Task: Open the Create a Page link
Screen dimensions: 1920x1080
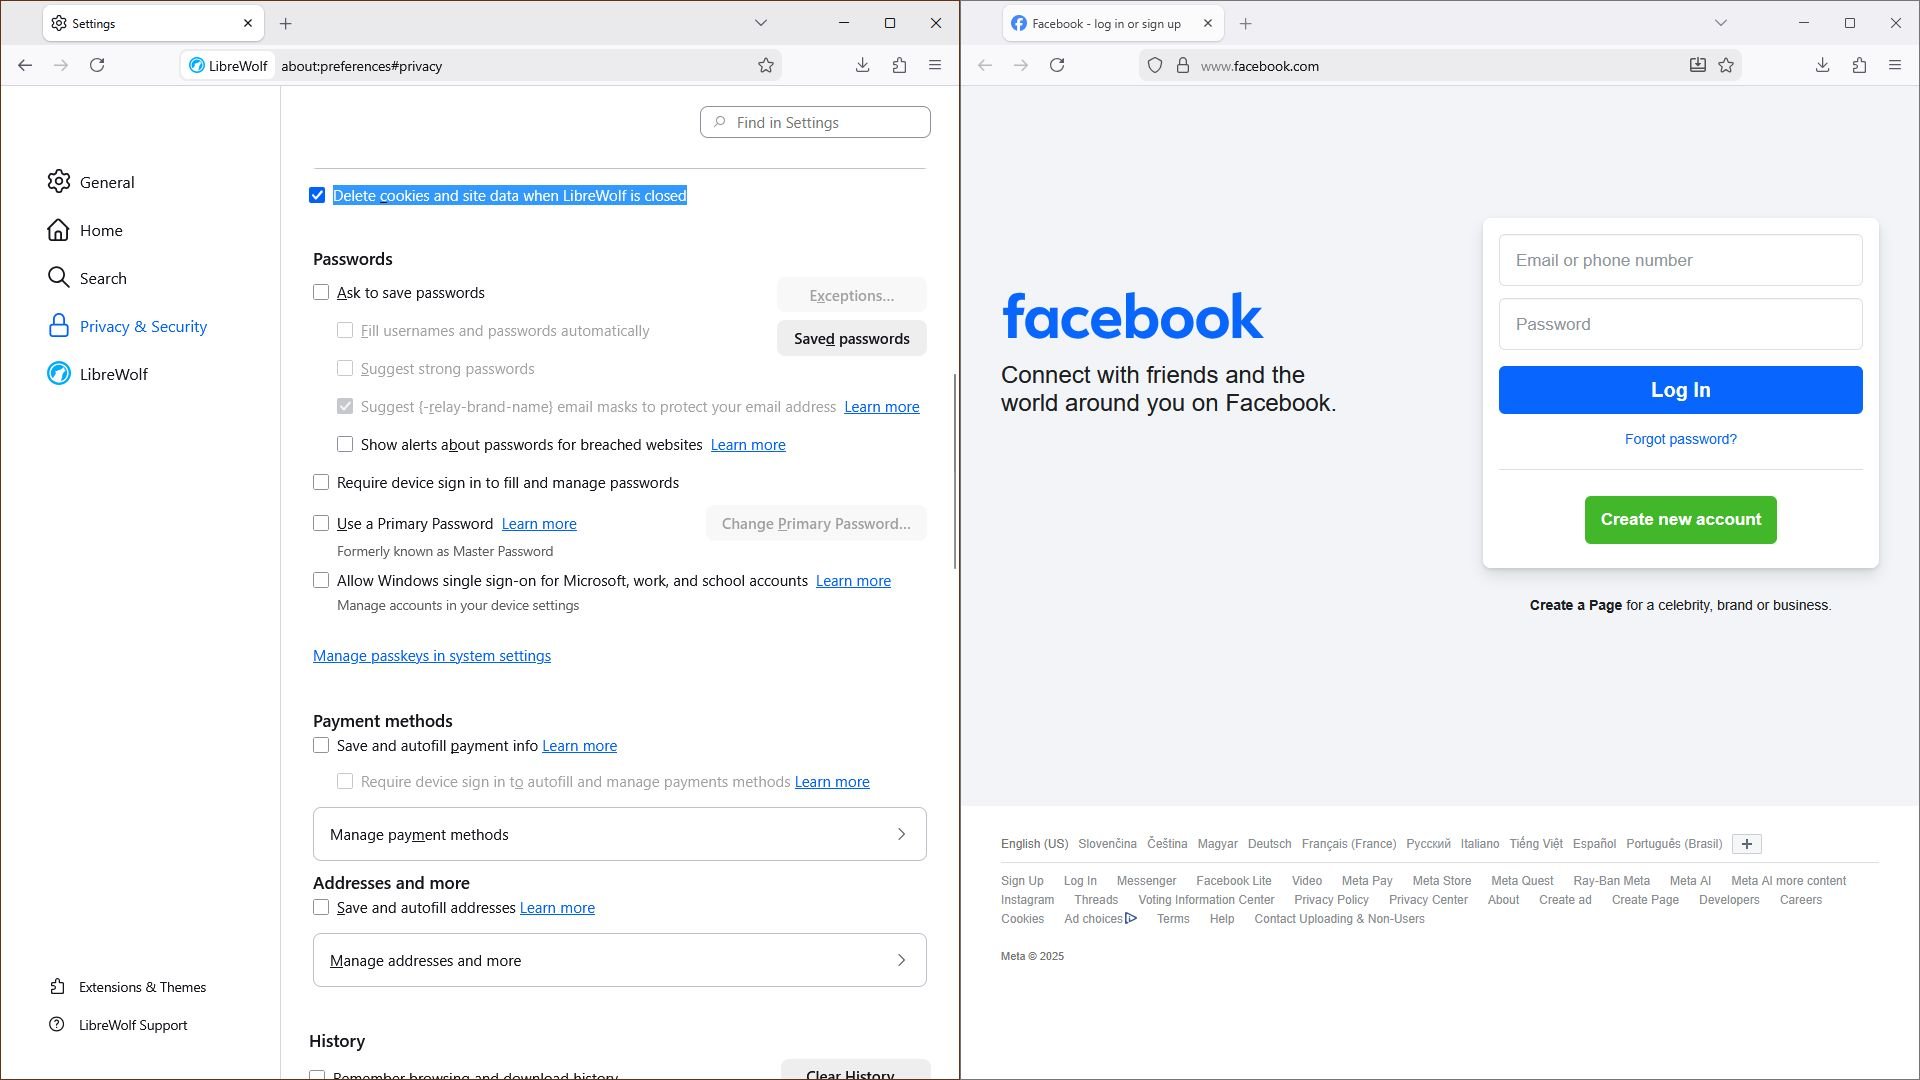Action: point(1576,605)
